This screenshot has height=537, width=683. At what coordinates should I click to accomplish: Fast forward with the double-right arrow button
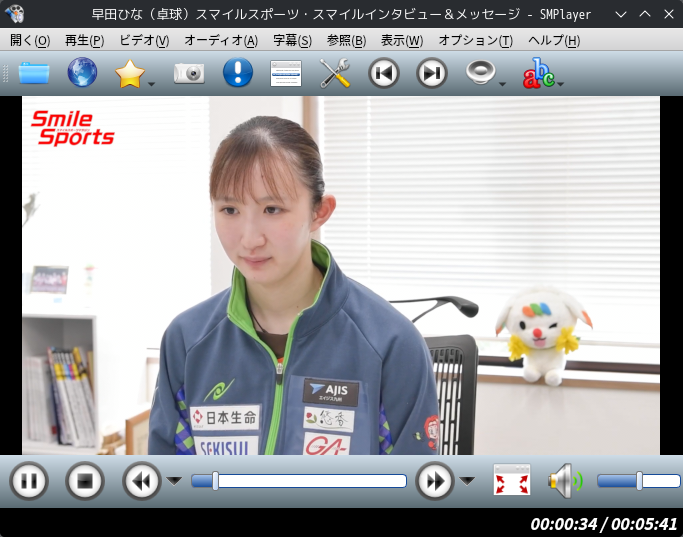tap(435, 481)
